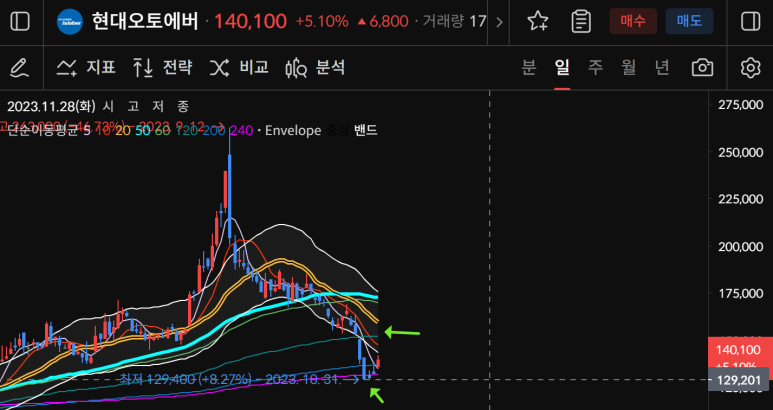The image size is (773, 410).
Task: Switch to 분 minute chart tab
Action: (x=528, y=68)
